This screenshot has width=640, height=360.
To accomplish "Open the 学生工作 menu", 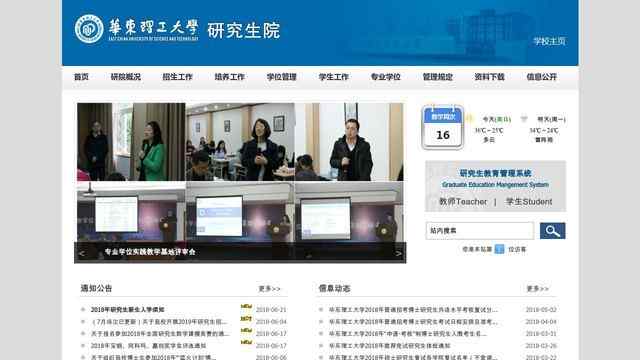I will coord(333,77).
